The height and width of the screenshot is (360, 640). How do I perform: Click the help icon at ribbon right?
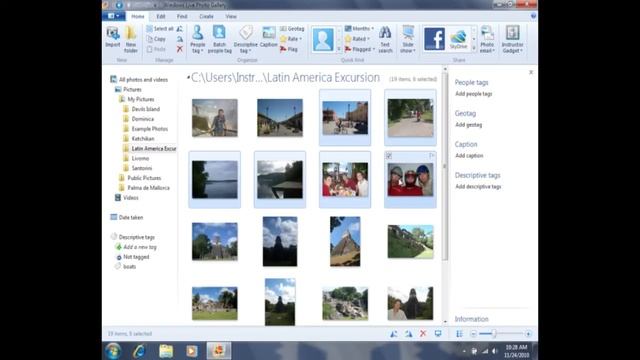click(533, 16)
